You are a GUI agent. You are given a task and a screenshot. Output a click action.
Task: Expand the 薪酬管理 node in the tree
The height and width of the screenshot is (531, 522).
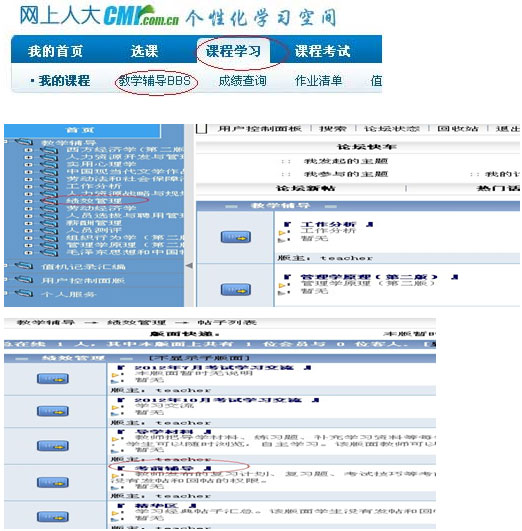tap(28, 223)
